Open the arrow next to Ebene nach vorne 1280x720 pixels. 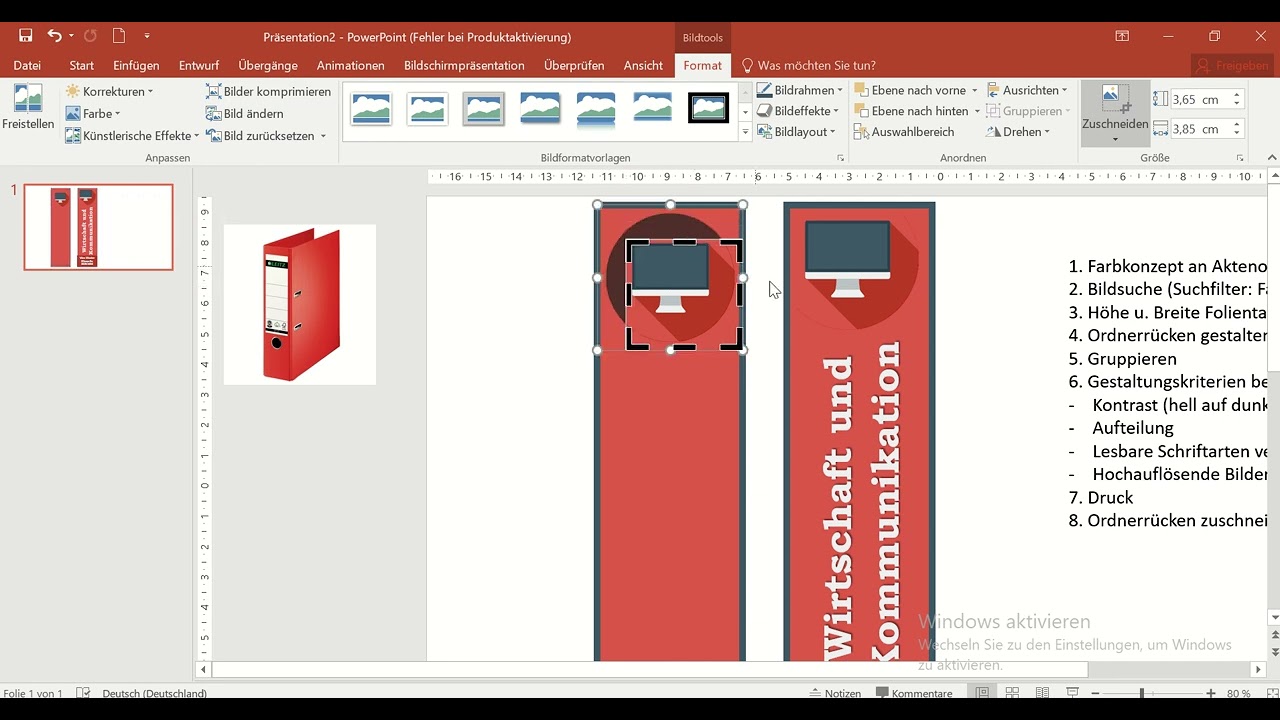(x=974, y=90)
